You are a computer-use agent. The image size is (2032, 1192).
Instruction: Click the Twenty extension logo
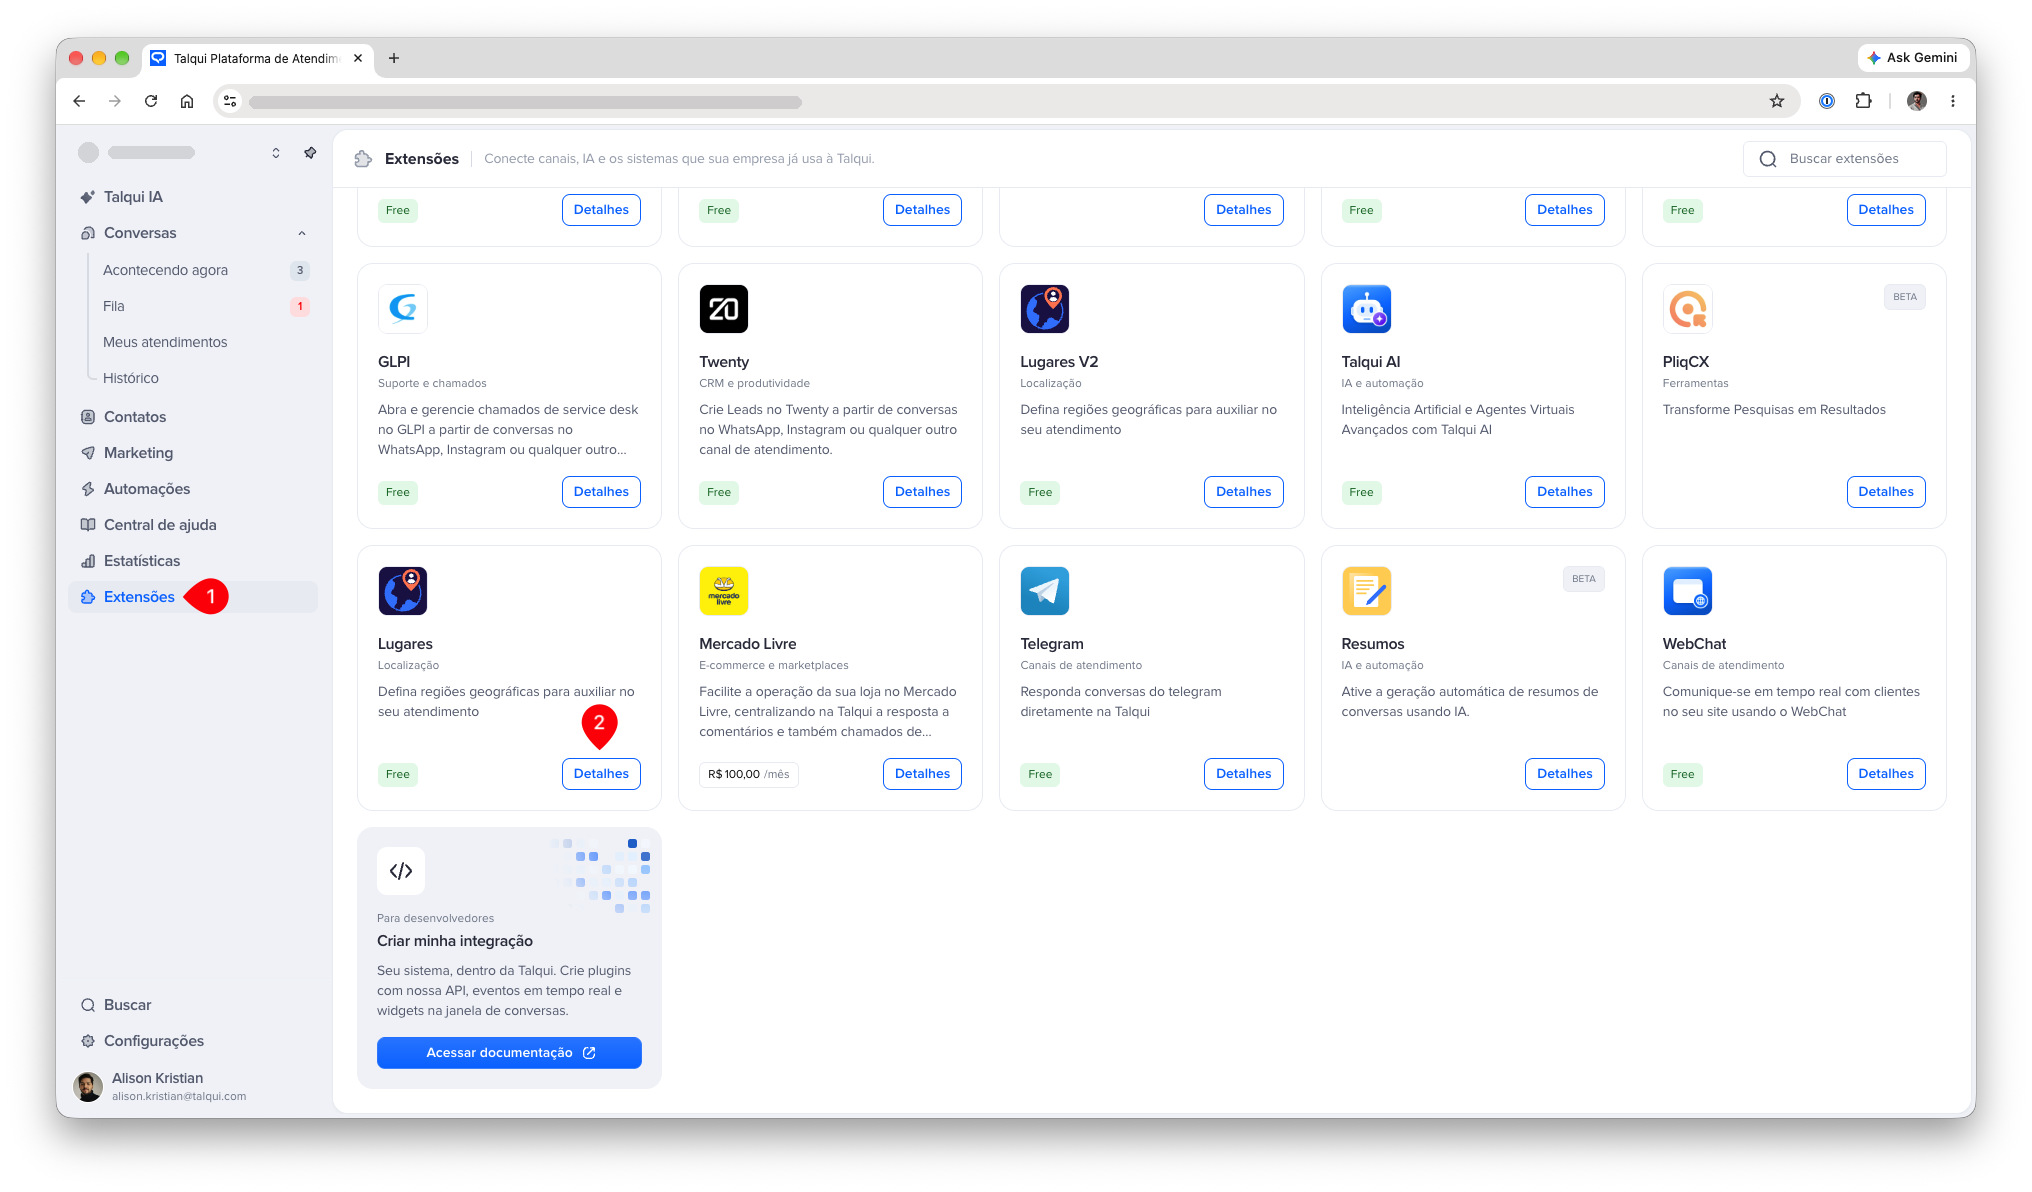coord(724,309)
